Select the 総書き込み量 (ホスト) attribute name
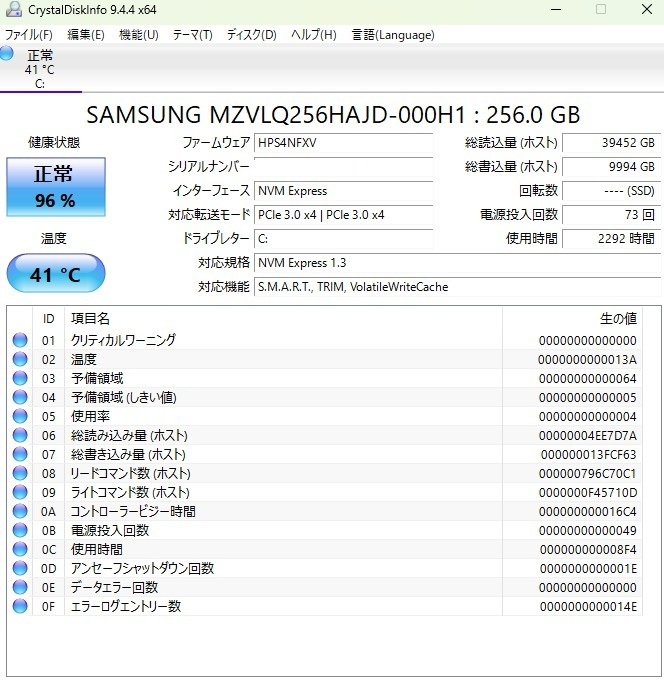The width and height of the screenshot is (664, 682). point(128,454)
